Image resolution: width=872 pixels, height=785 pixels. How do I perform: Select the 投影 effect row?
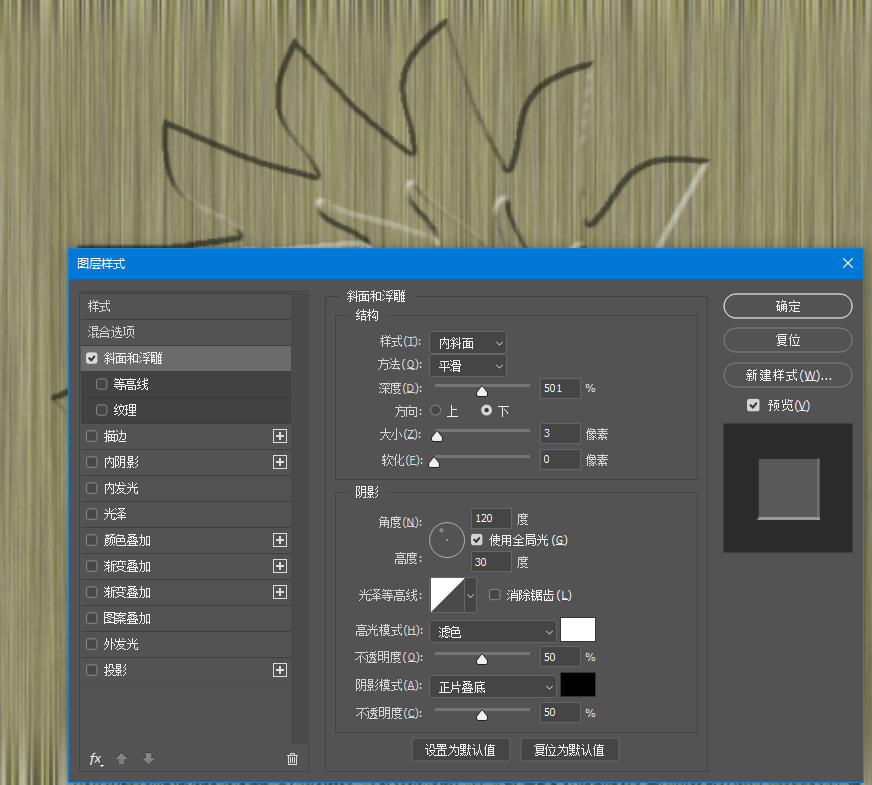point(186,670)
